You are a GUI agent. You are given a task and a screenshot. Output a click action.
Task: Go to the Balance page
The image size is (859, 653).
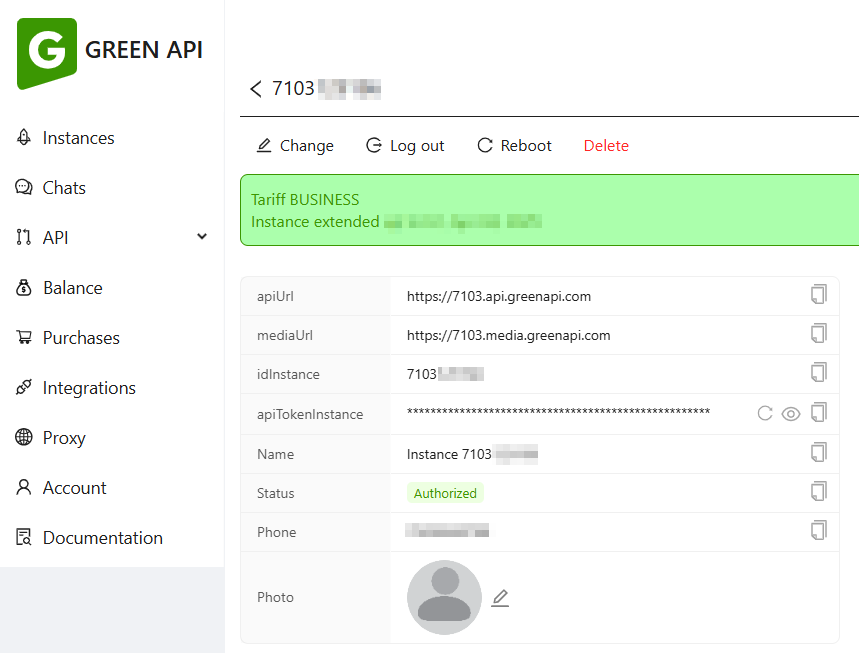point(72,288)
